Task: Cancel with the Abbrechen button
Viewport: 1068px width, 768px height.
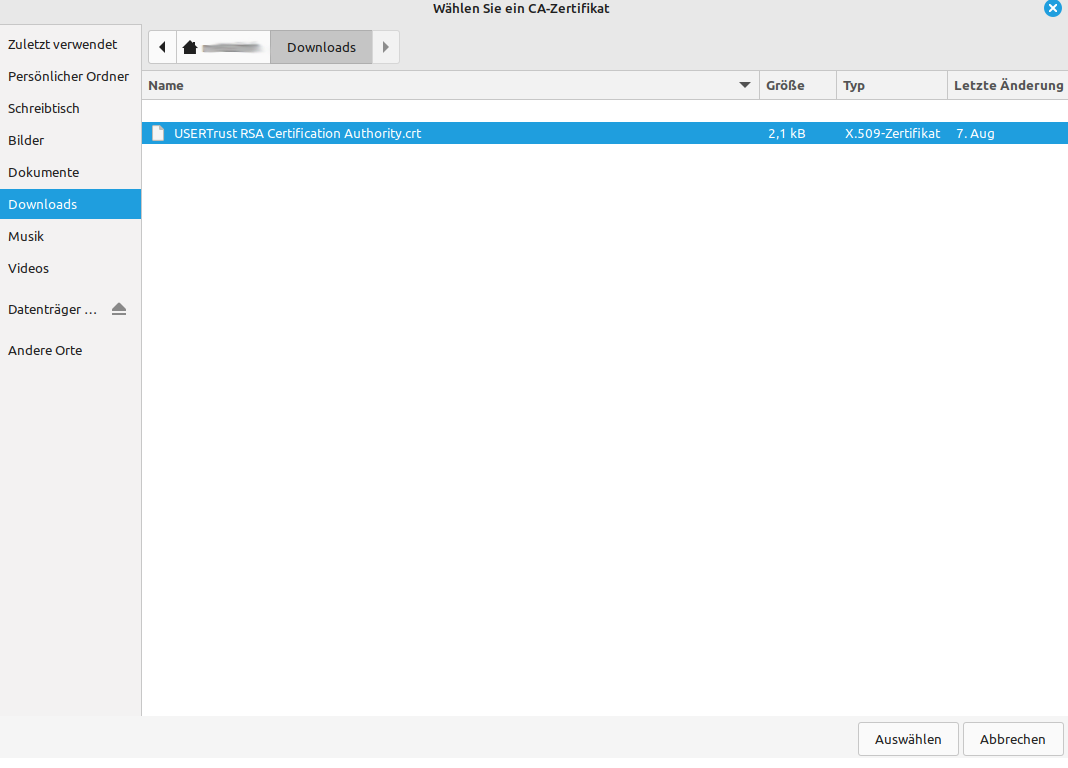Action: click(x=1012, y=739)
